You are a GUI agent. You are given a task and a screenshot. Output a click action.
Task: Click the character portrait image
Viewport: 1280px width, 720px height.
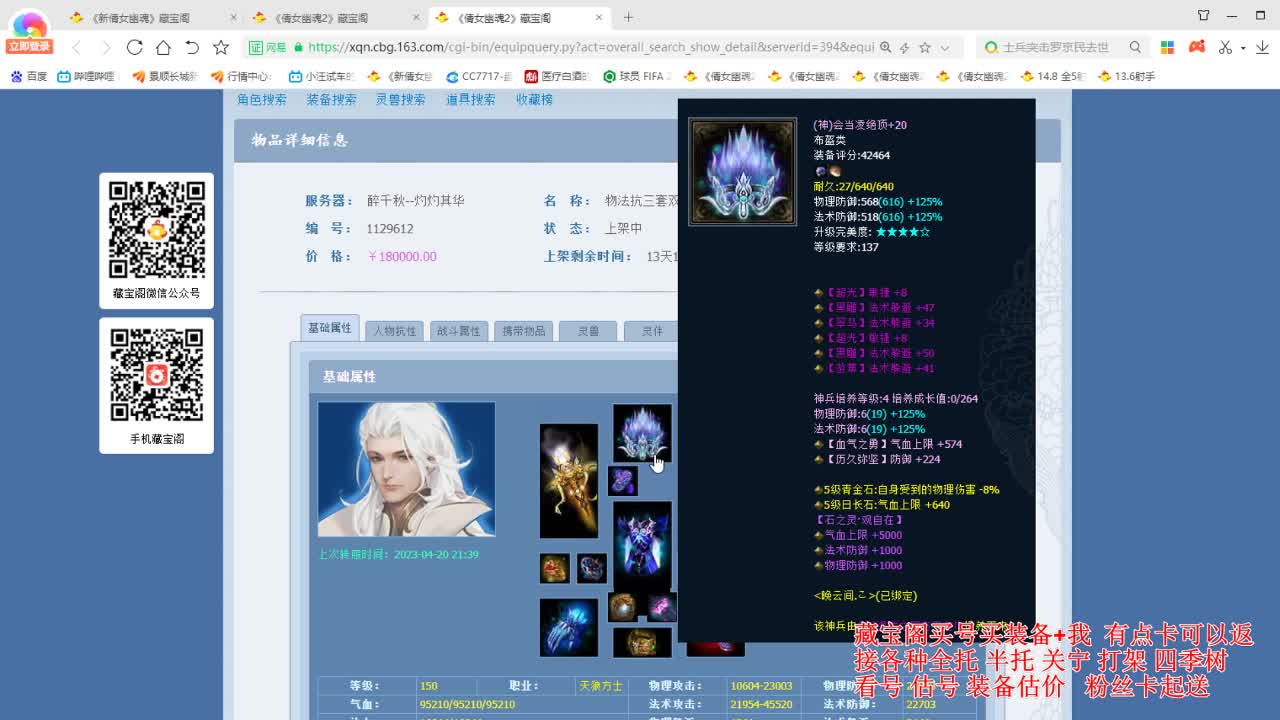click(x=406, y=468)
